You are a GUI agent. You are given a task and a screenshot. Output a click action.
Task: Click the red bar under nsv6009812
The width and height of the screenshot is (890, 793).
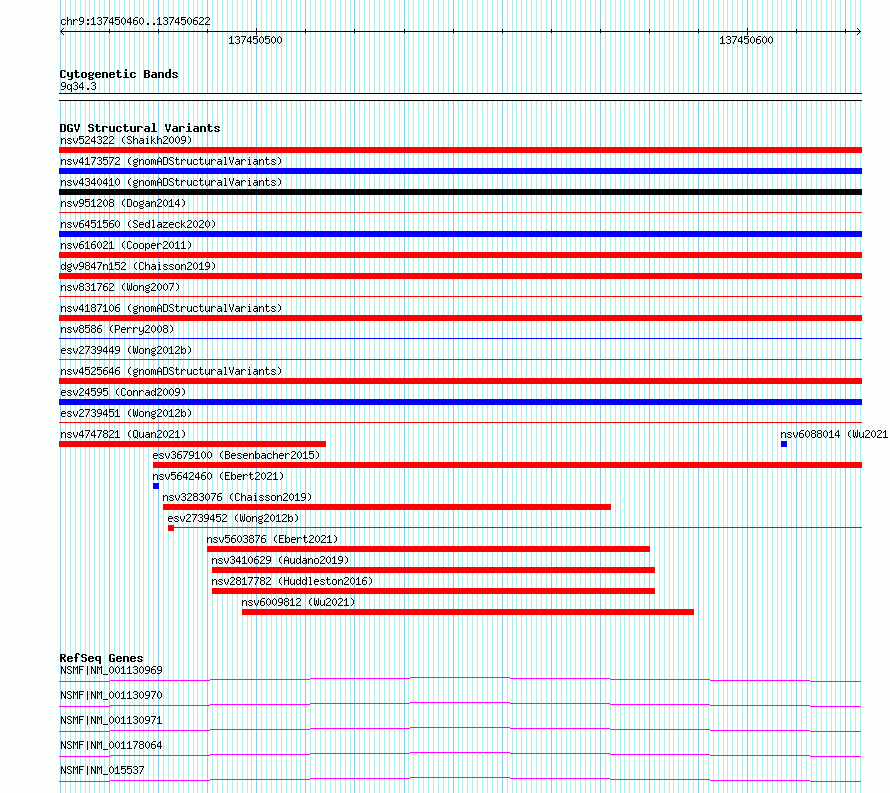tap(468, 612)
